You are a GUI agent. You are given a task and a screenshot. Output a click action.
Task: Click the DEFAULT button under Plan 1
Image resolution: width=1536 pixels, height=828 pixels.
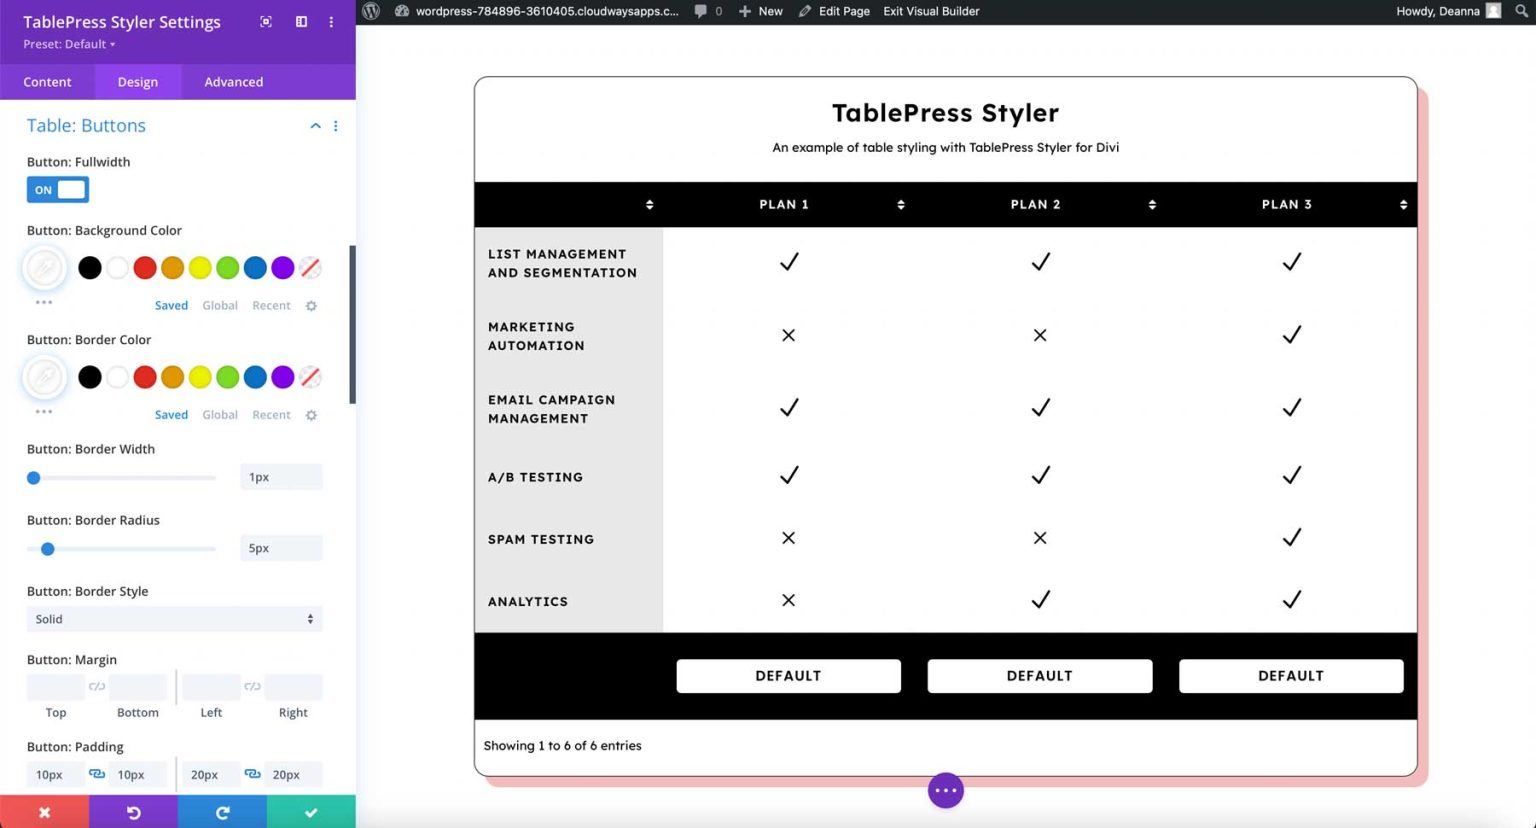click(788, 675)
